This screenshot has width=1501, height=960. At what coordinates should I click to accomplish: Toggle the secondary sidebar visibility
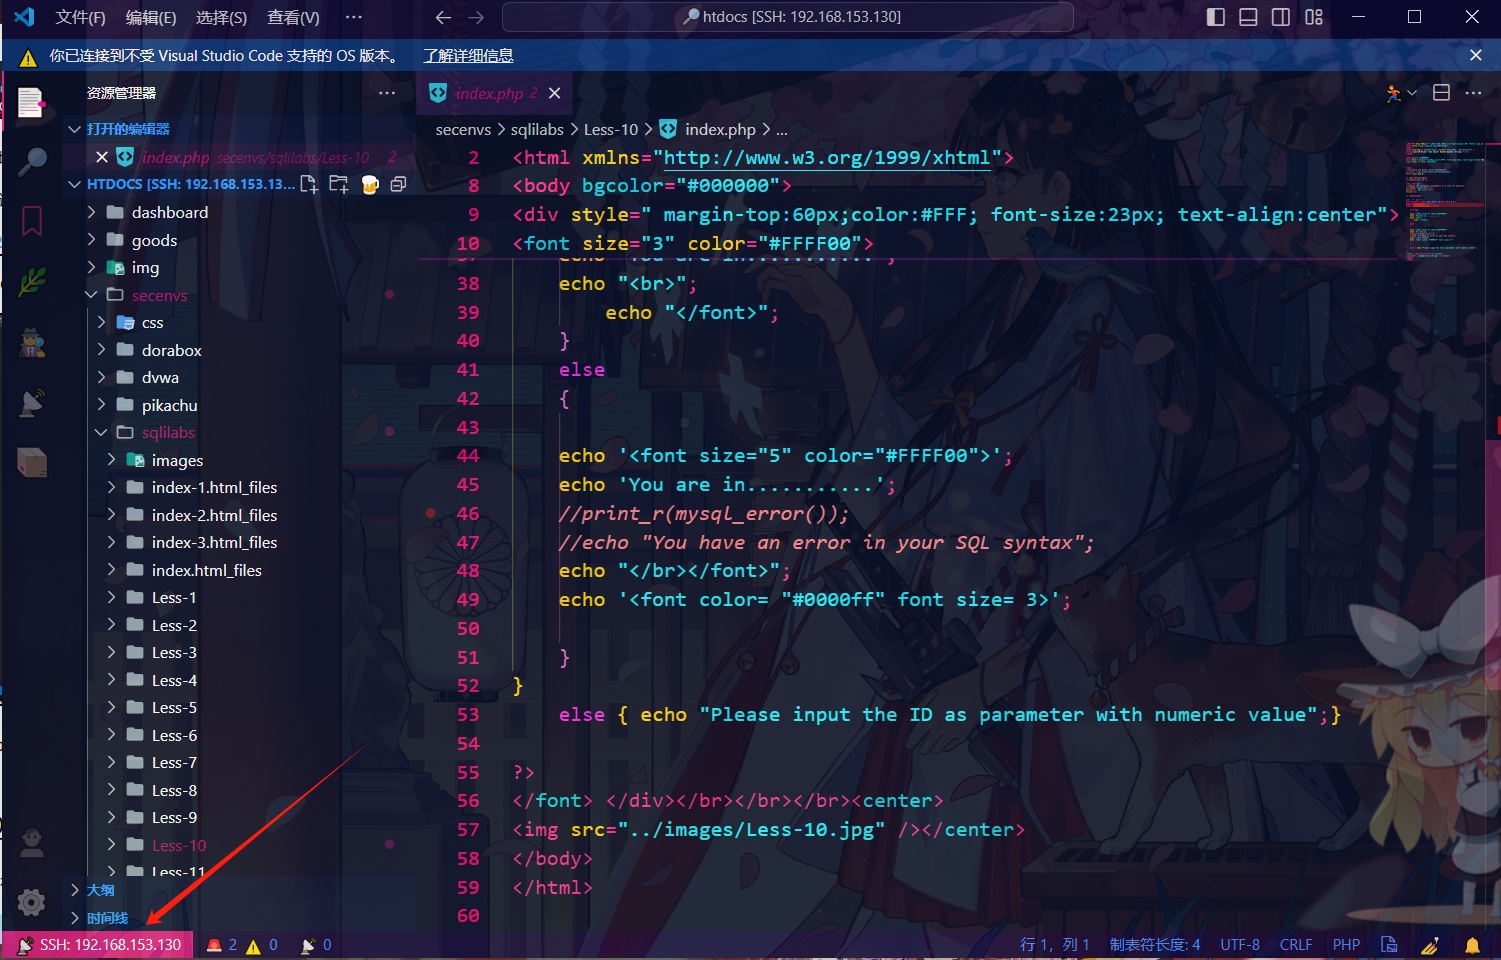point(1281,17)
